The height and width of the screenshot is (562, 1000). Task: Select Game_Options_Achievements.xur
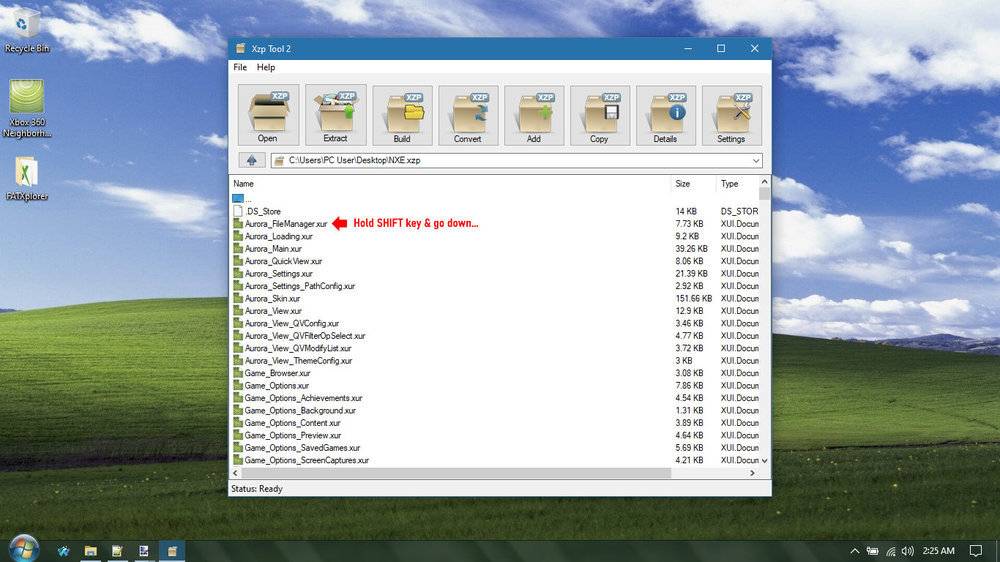(303, 398)
